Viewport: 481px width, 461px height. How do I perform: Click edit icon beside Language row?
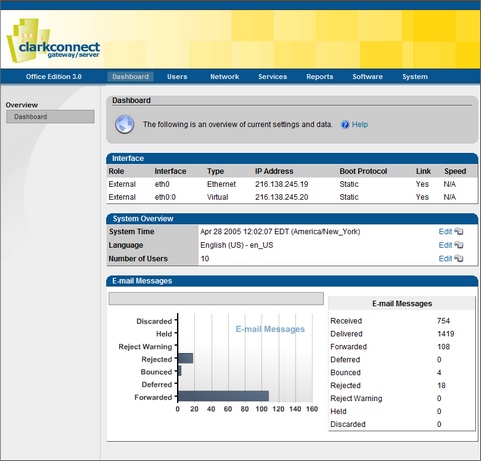pyautogui.click(x=459, y=245)
